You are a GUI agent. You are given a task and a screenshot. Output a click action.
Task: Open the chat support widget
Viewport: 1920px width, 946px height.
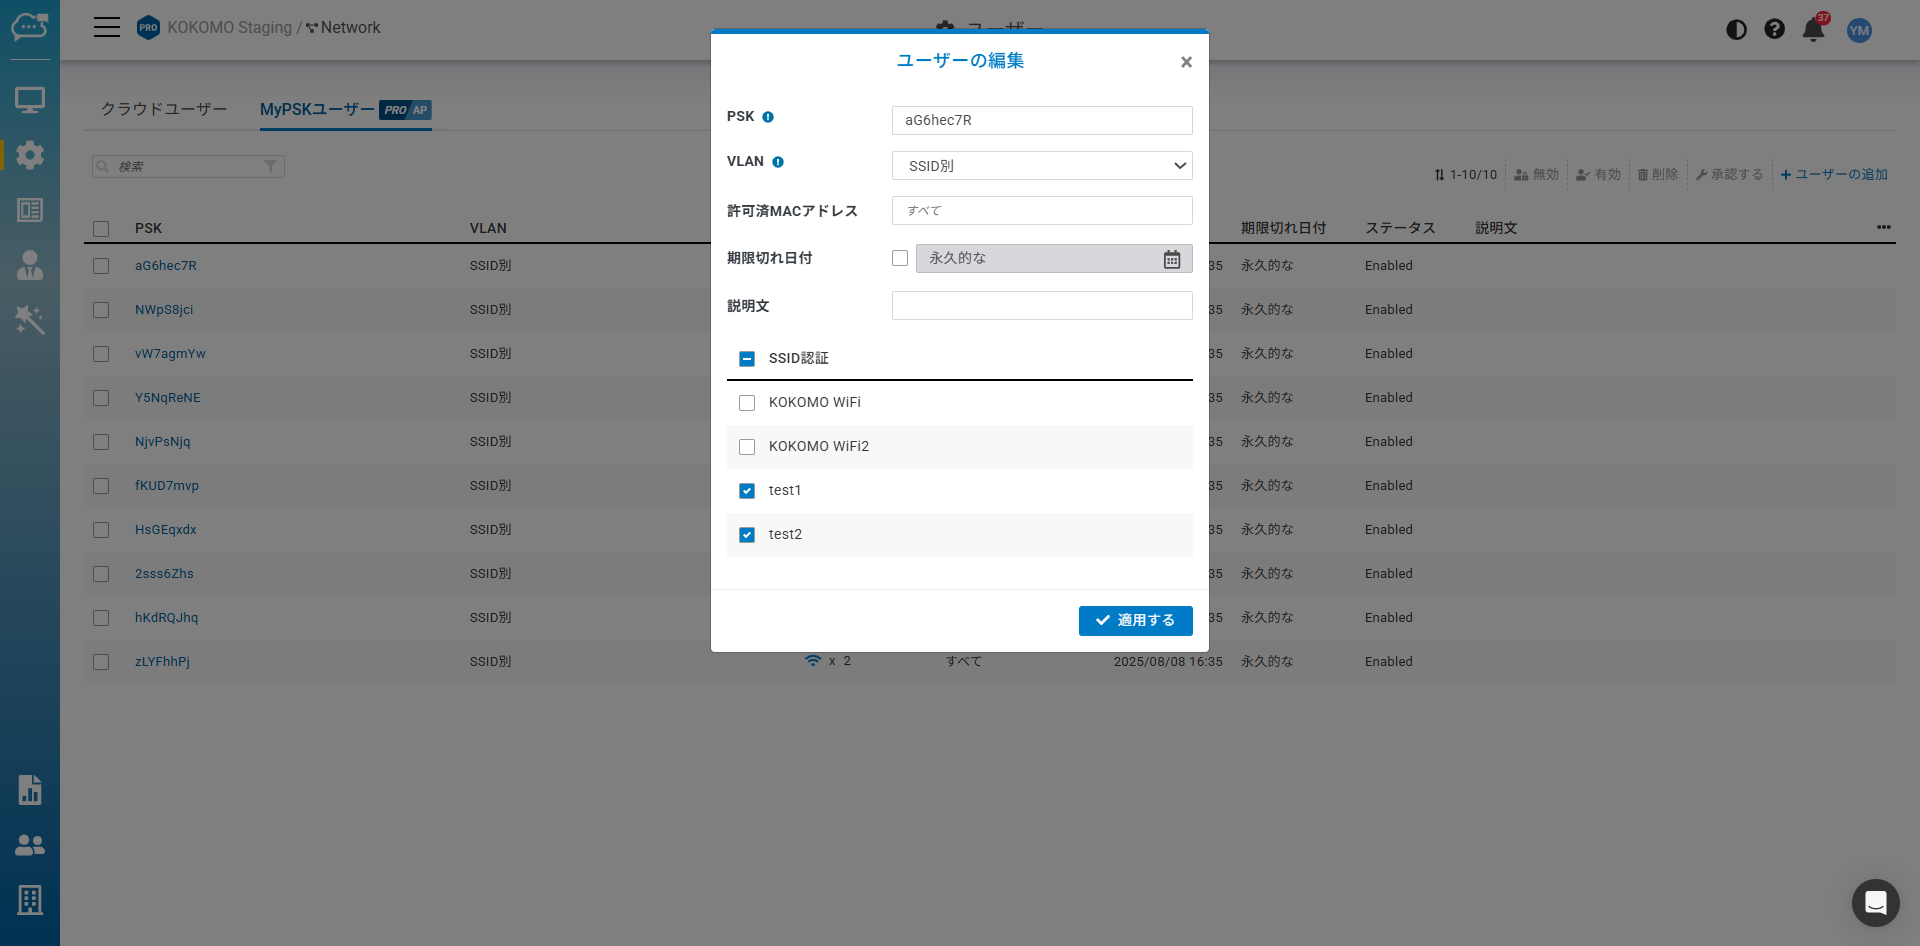tap(1875, 903)
